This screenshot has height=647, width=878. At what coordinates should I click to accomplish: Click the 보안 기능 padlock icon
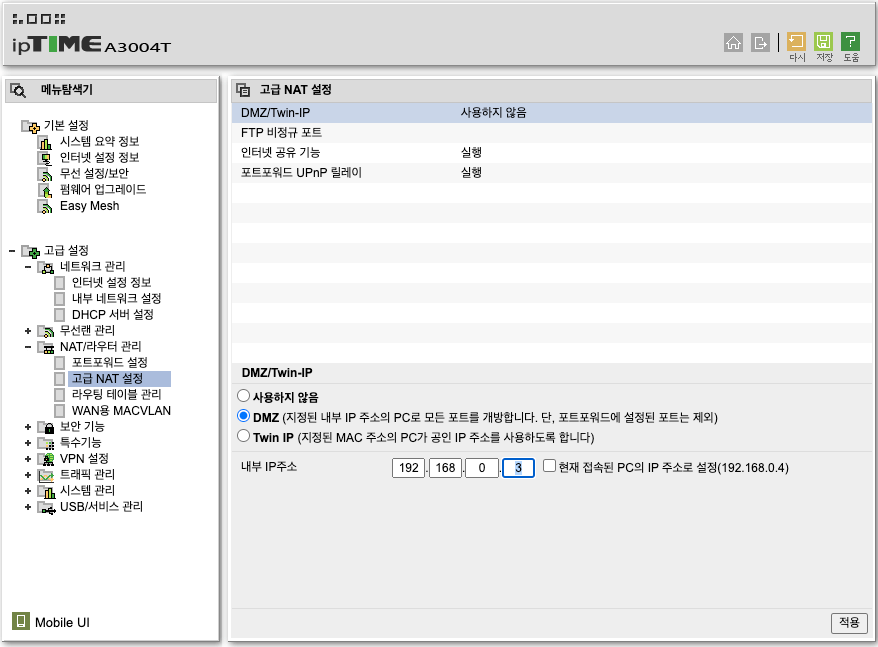(x=45, y=427)
